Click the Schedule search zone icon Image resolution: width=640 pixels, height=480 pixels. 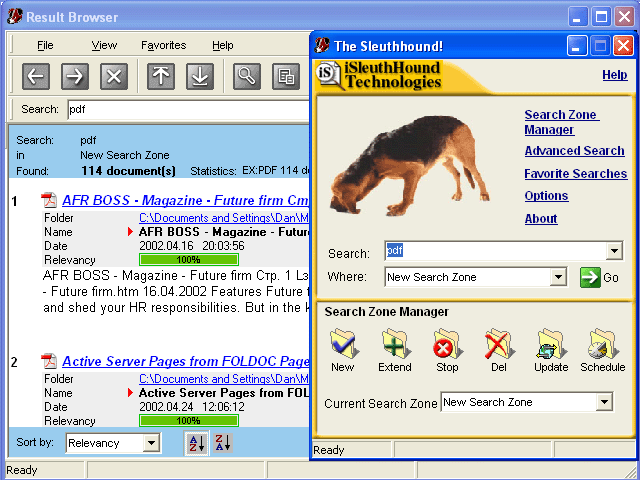tap(603, 350)
